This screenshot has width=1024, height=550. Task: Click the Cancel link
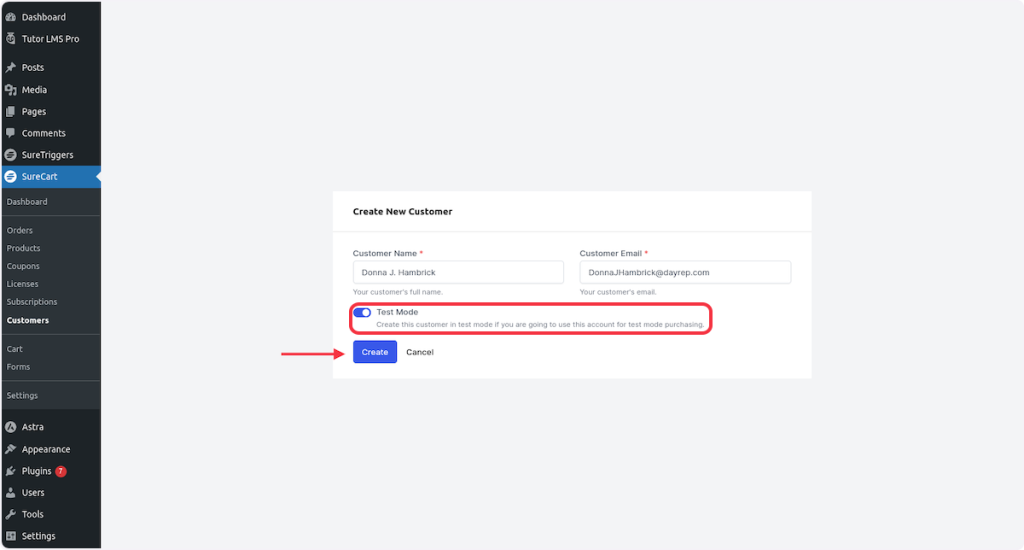[420, 352]
